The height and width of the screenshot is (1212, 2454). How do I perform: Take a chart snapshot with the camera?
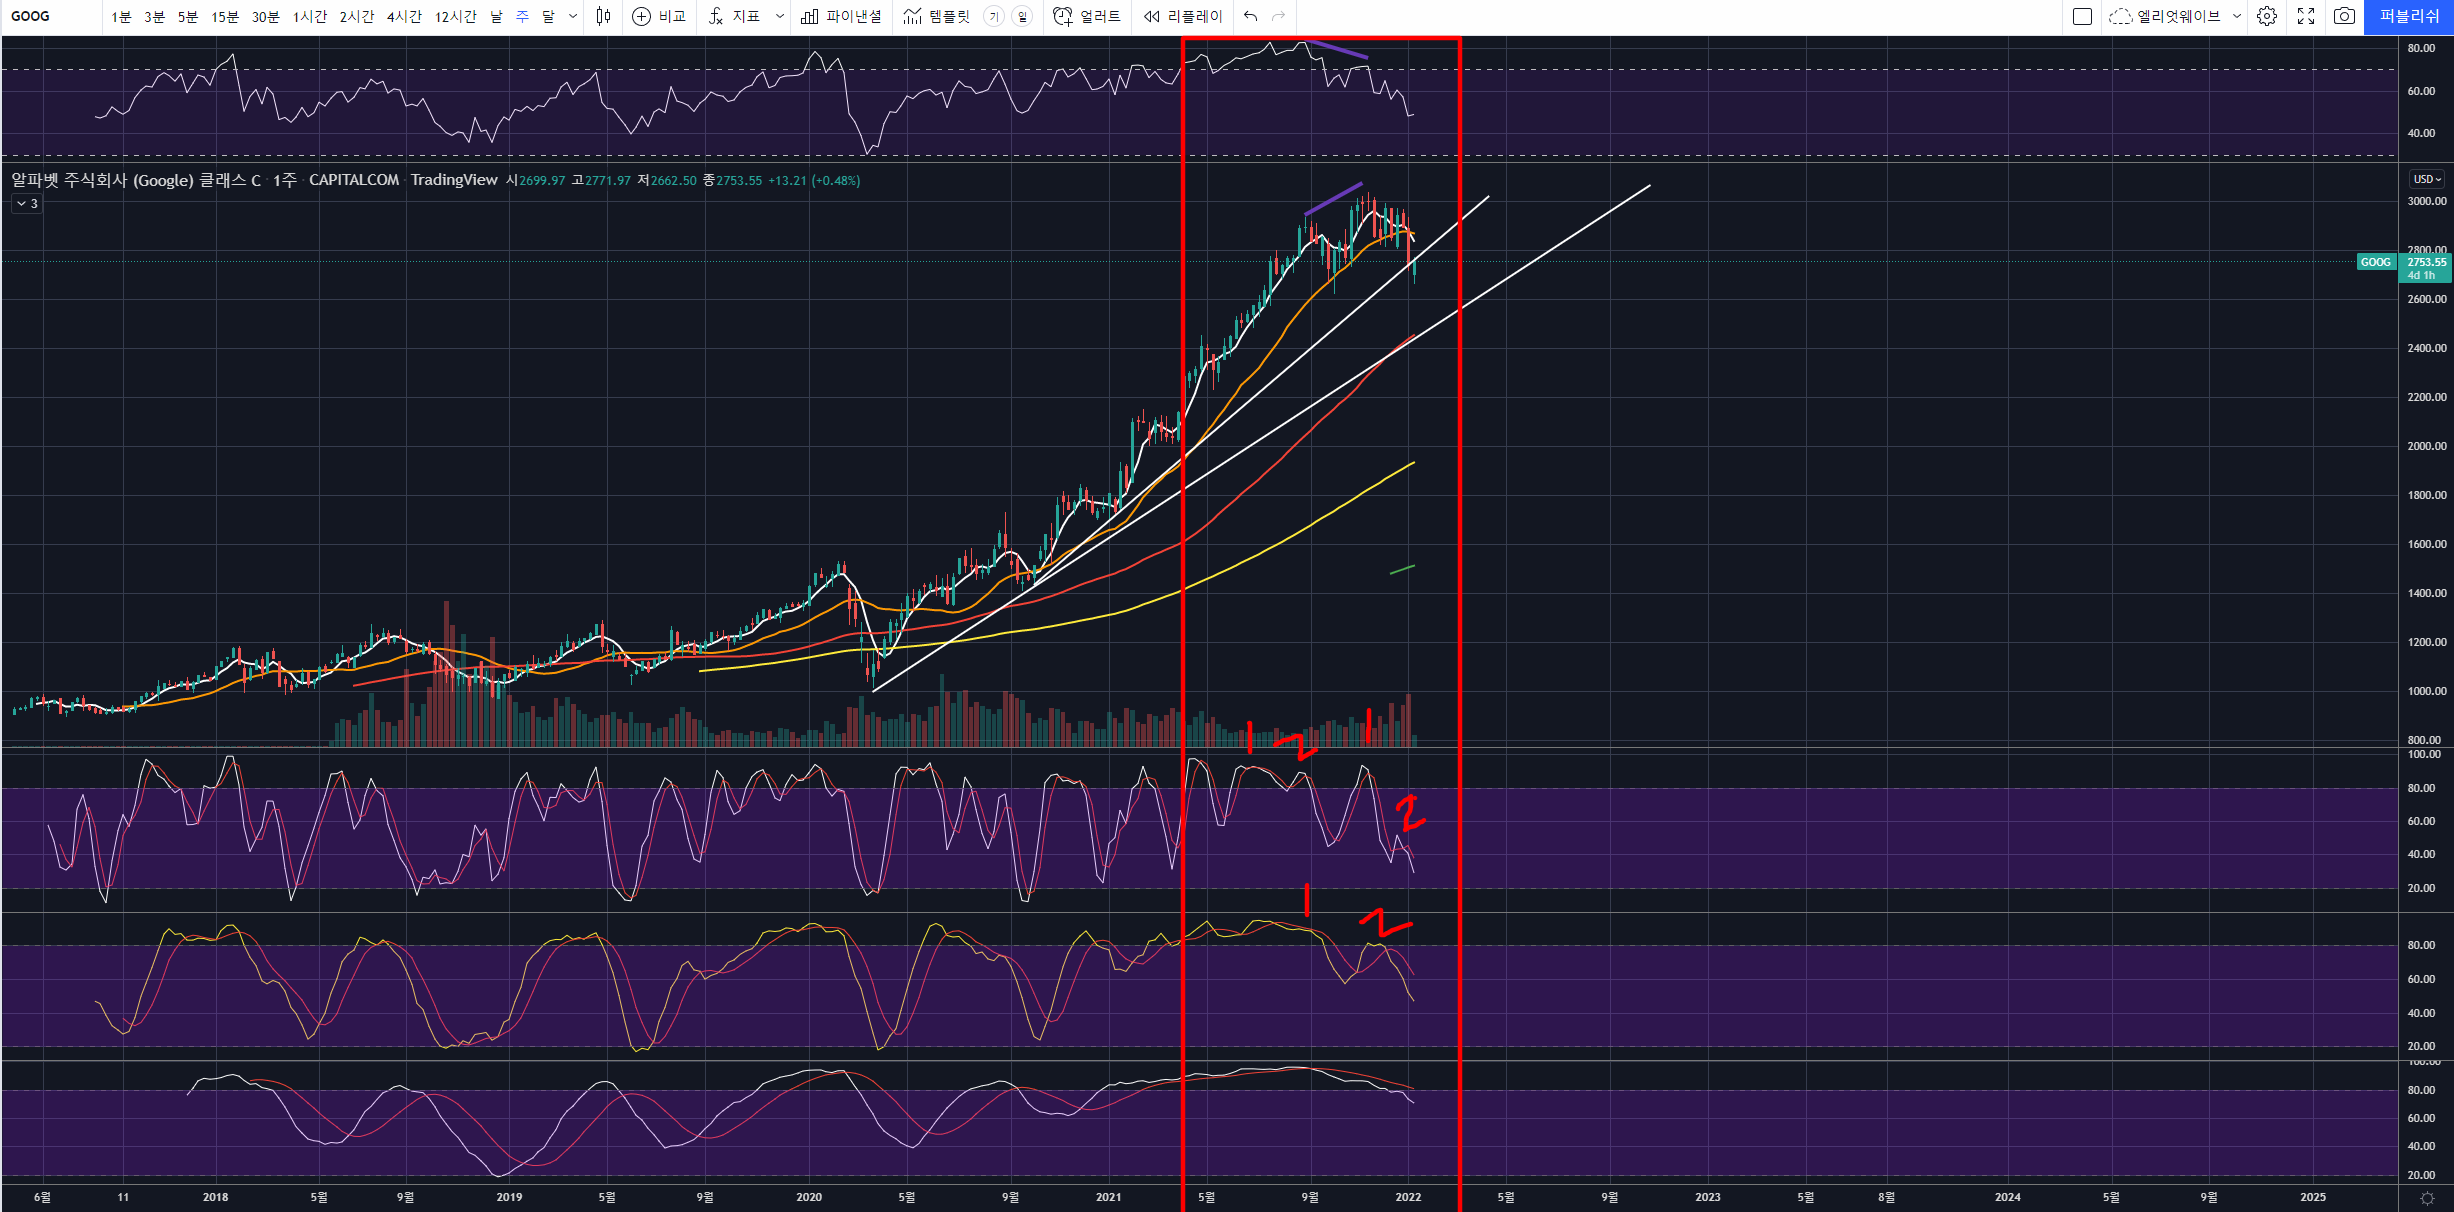2343,16
